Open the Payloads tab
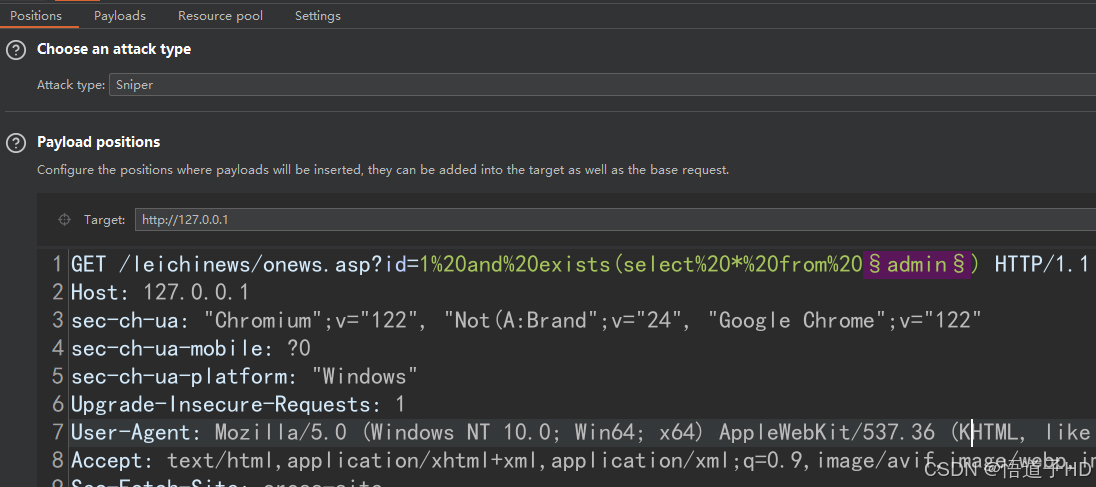The height and width of the screenshot is (487, 1096). (120, 15)
